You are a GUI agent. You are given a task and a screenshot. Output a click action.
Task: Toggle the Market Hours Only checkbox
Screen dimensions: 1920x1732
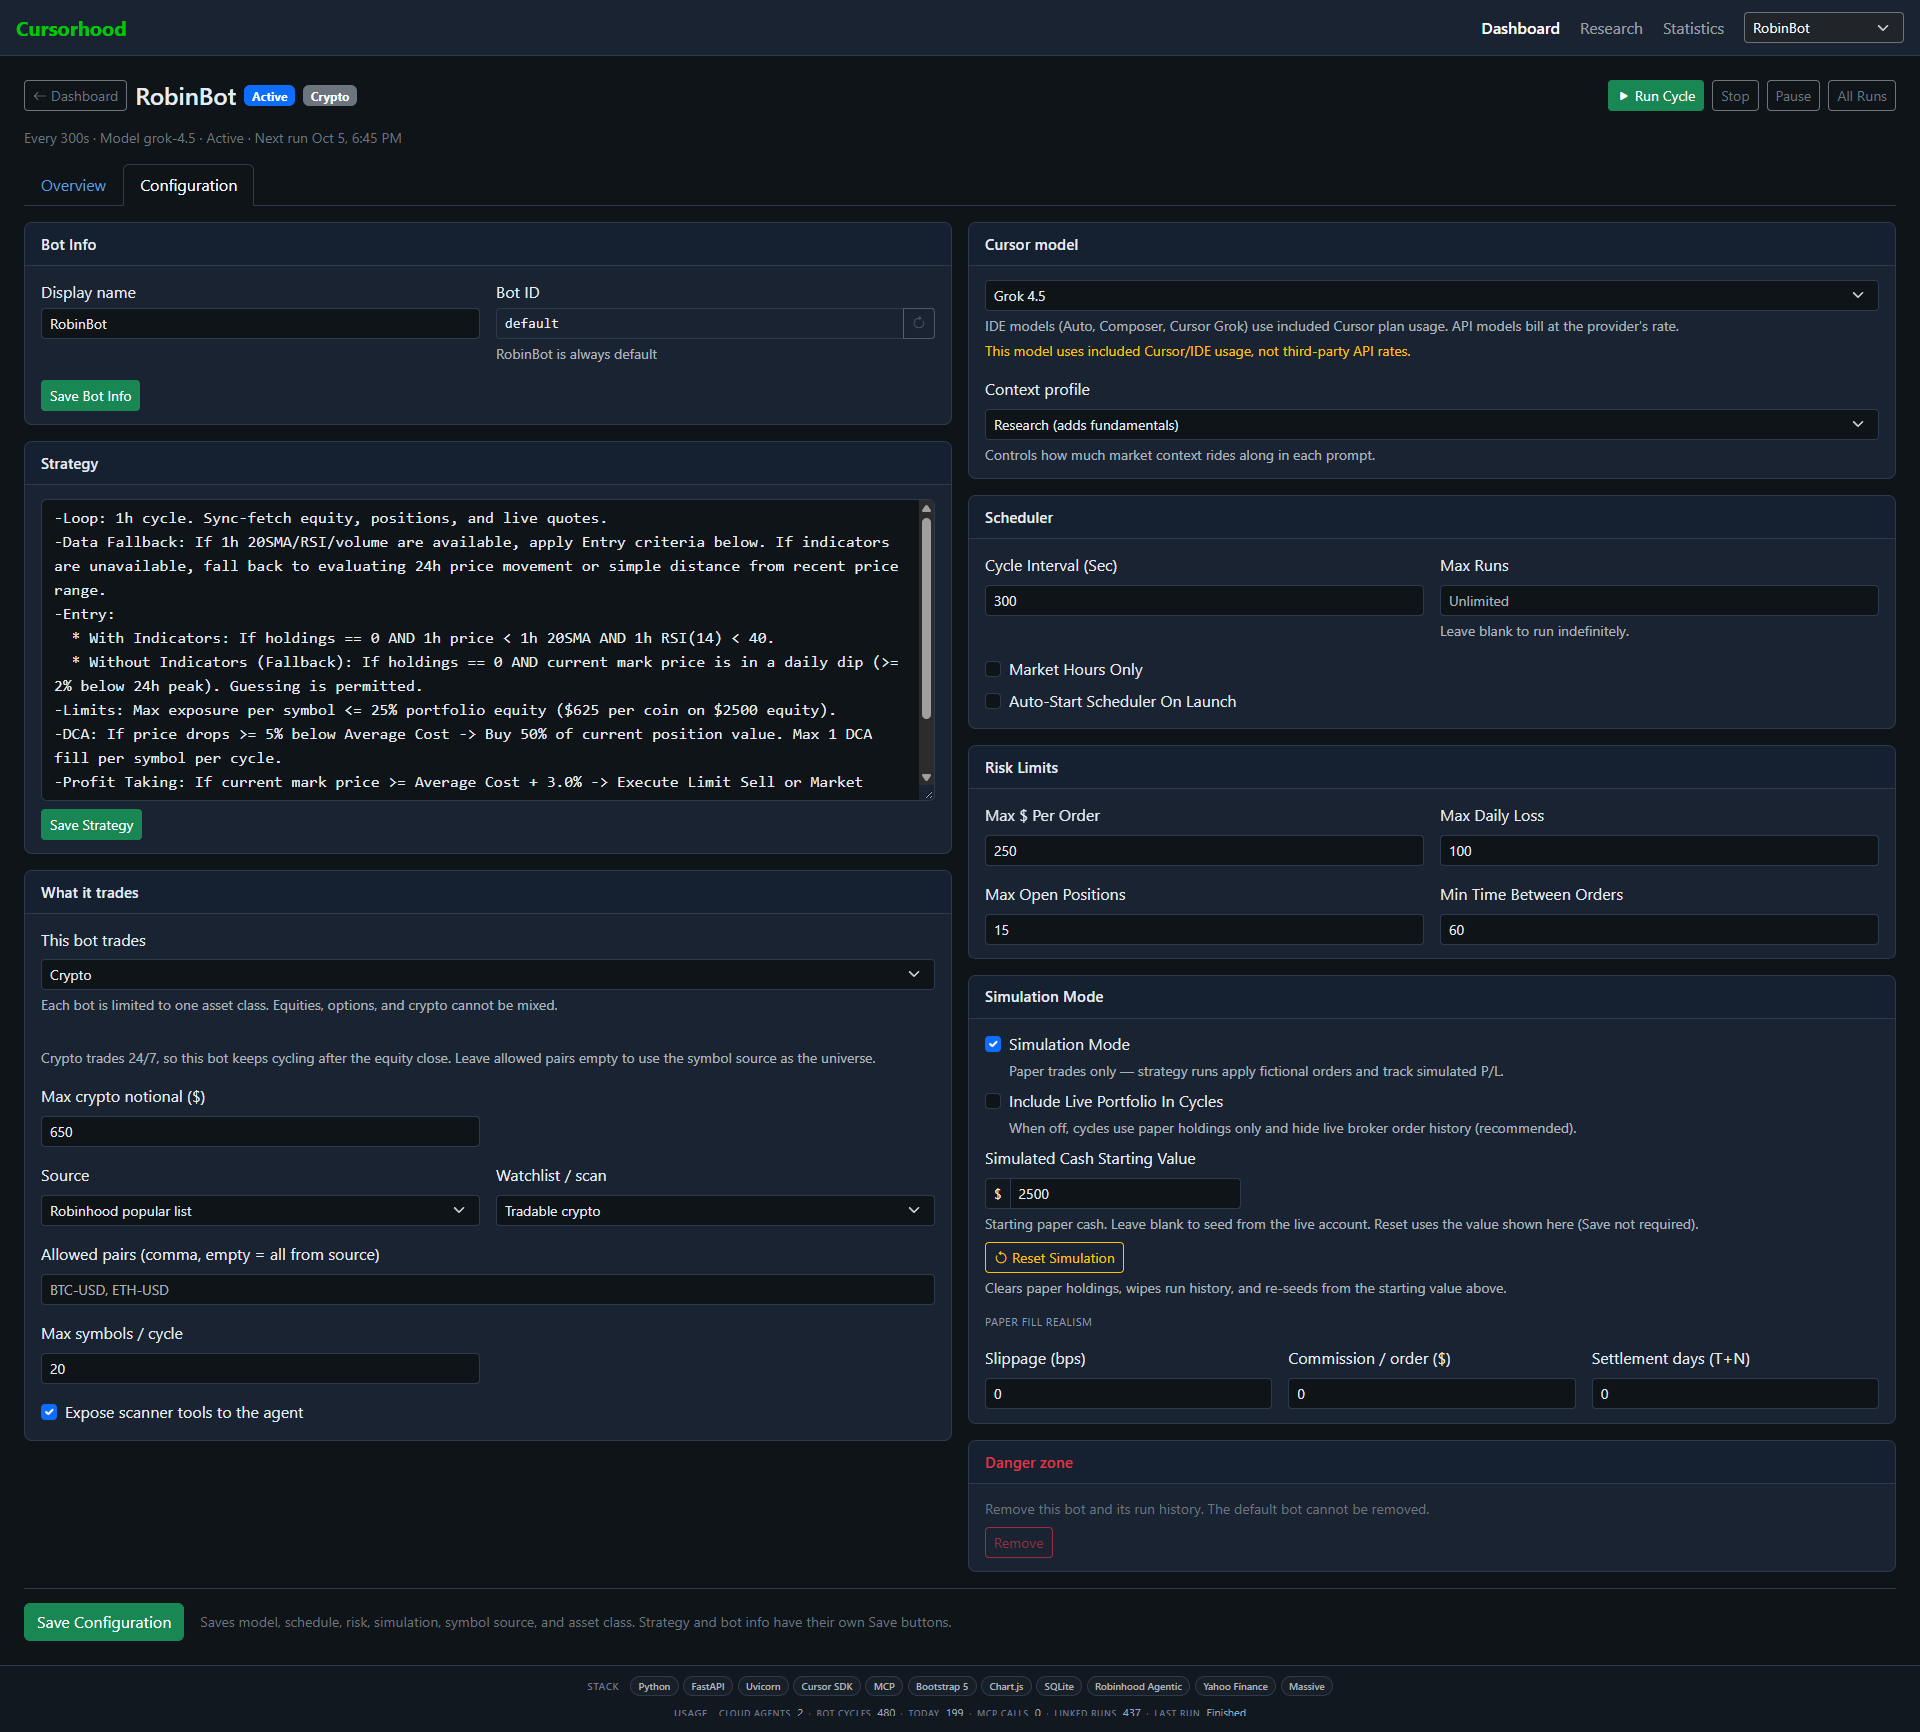tap(993, 669)
